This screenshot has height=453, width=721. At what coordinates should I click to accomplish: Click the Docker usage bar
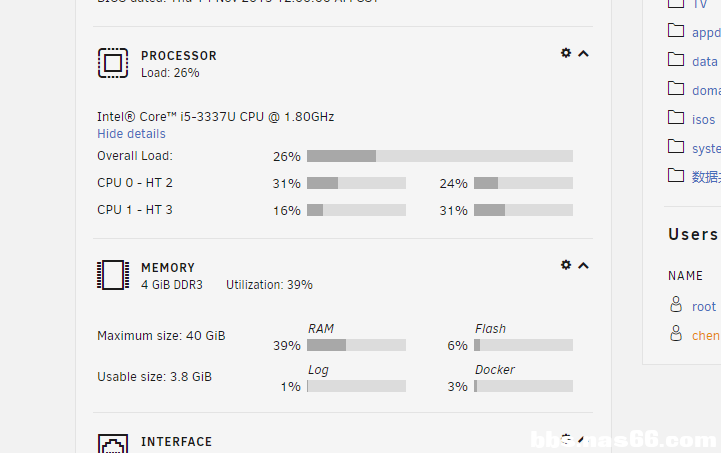(x=523, y=386)
